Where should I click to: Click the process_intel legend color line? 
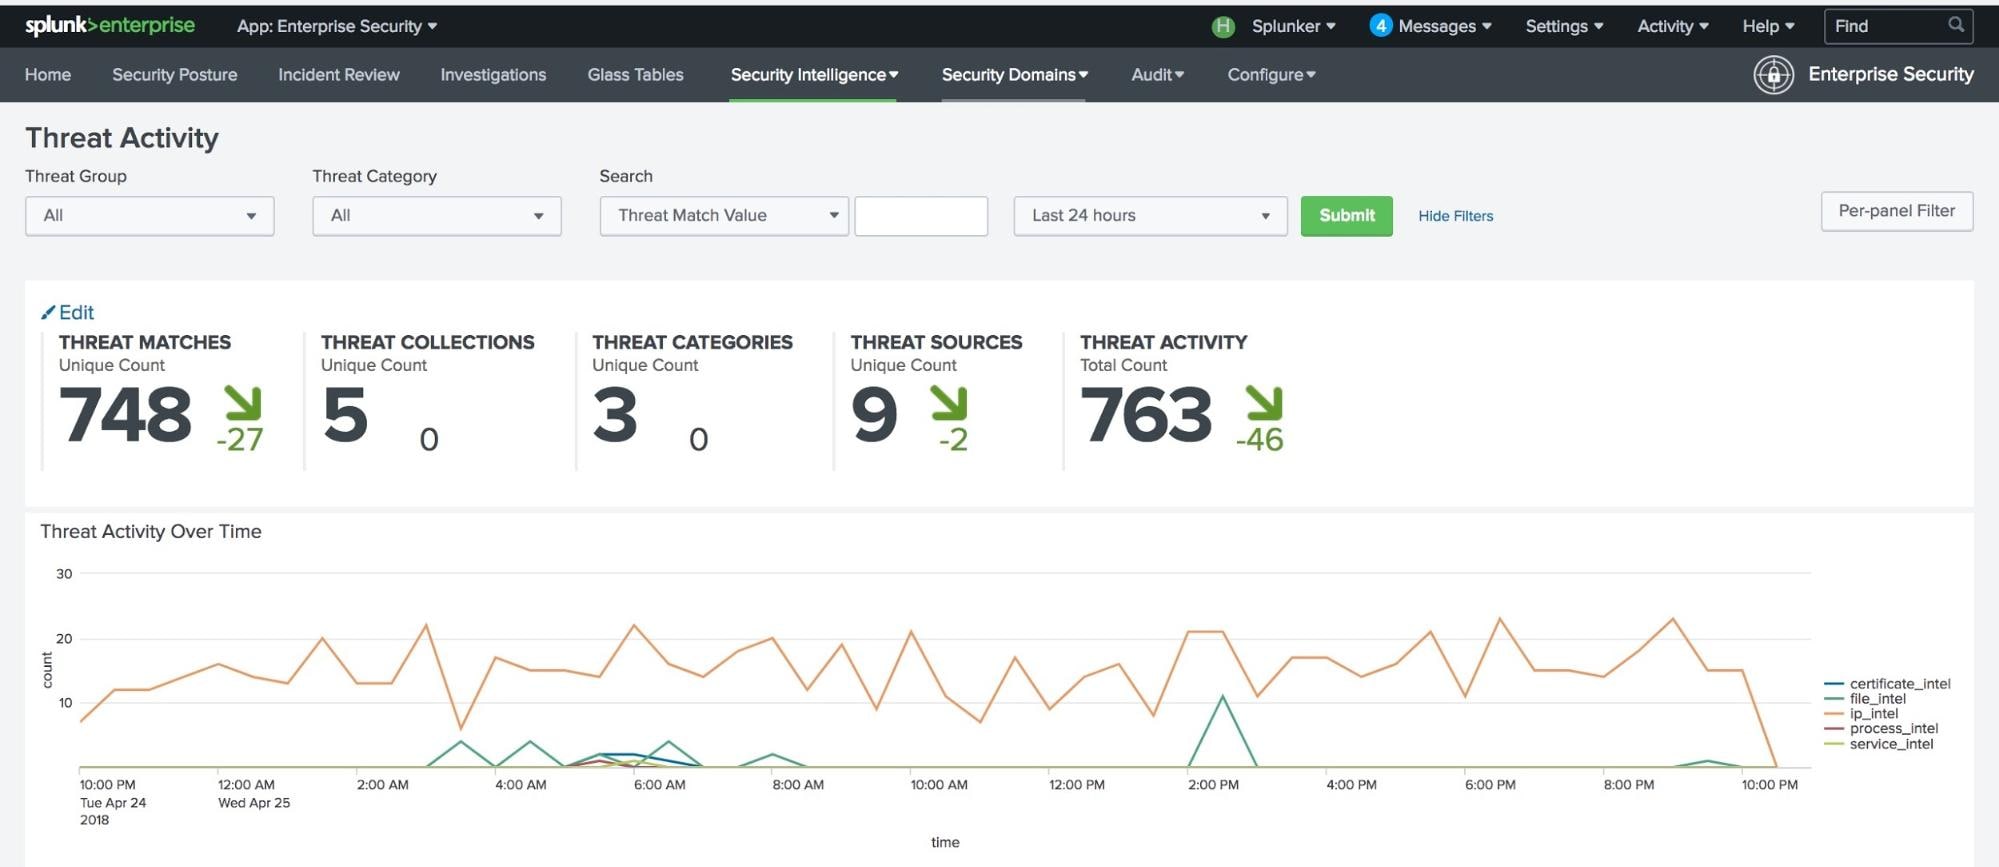(x=1834, y=729)
